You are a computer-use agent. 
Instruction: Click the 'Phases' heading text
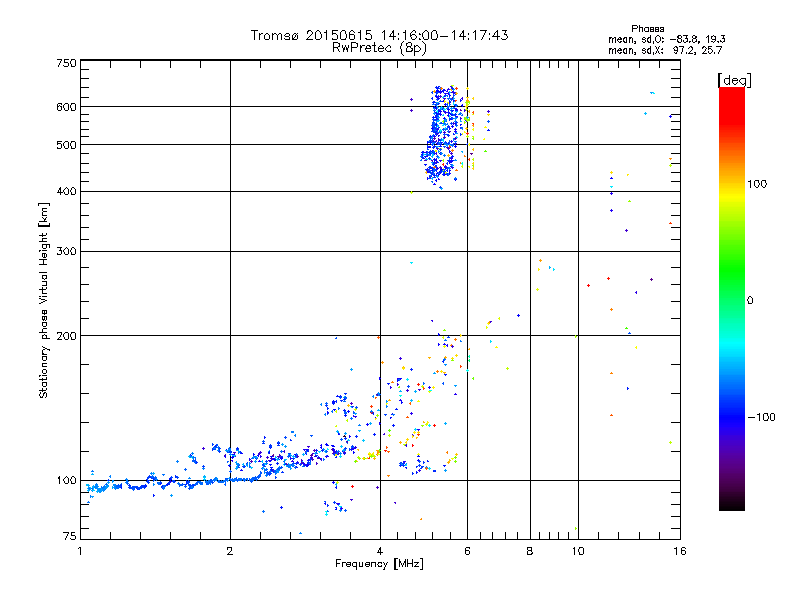click(x=647, y=29)
